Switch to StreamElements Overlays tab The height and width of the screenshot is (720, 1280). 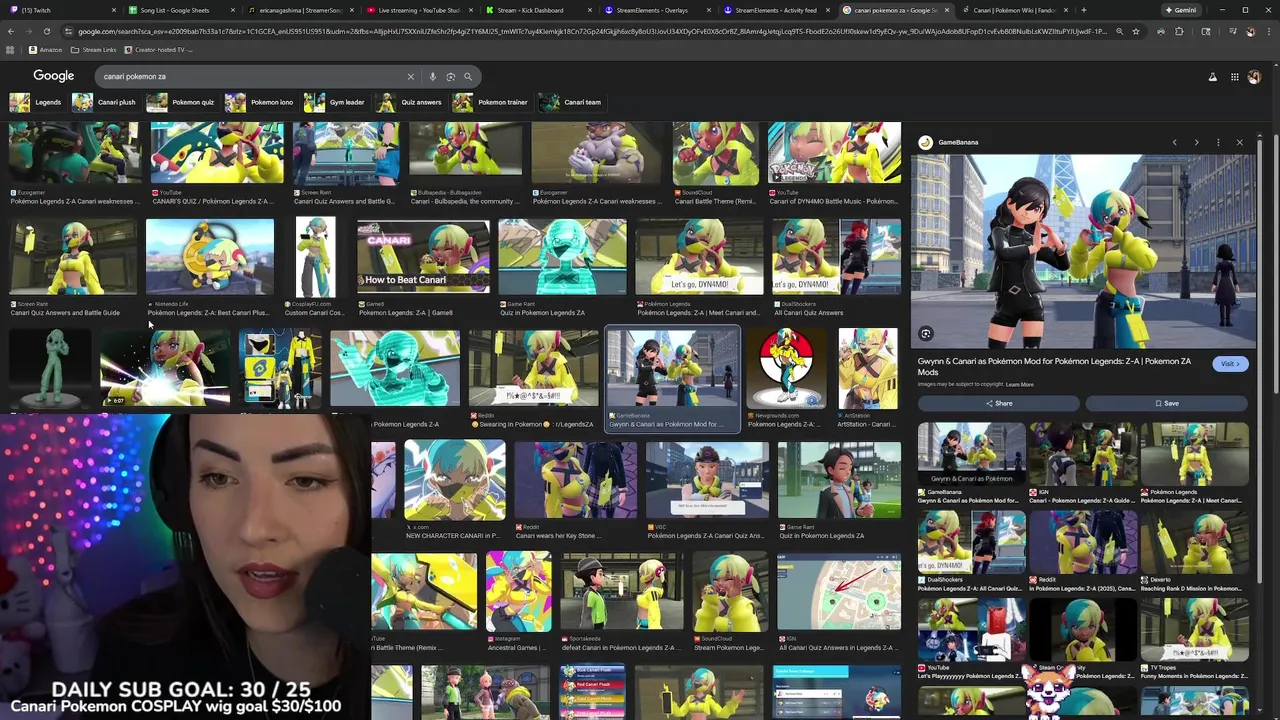pos(656,10)
